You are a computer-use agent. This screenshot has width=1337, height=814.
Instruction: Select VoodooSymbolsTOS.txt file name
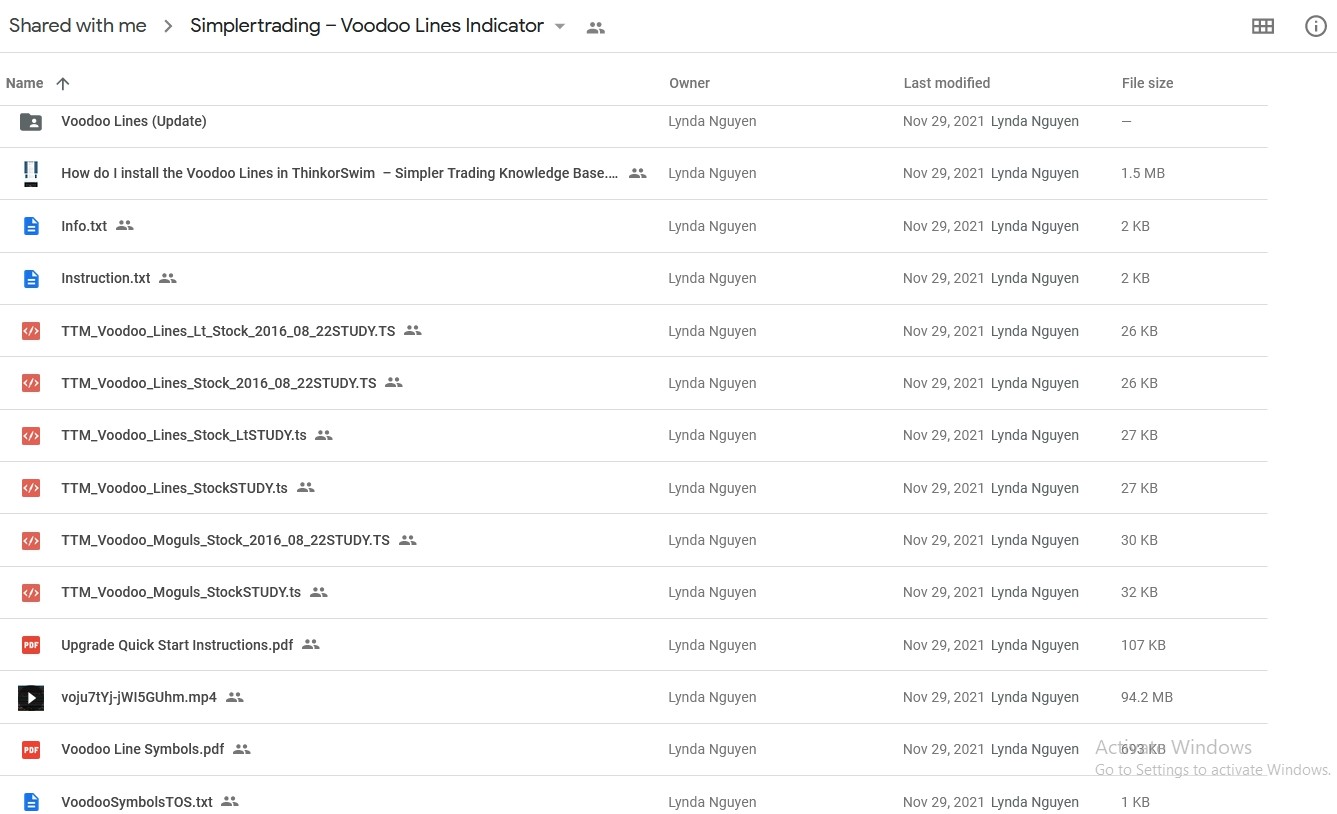point(137,802)
